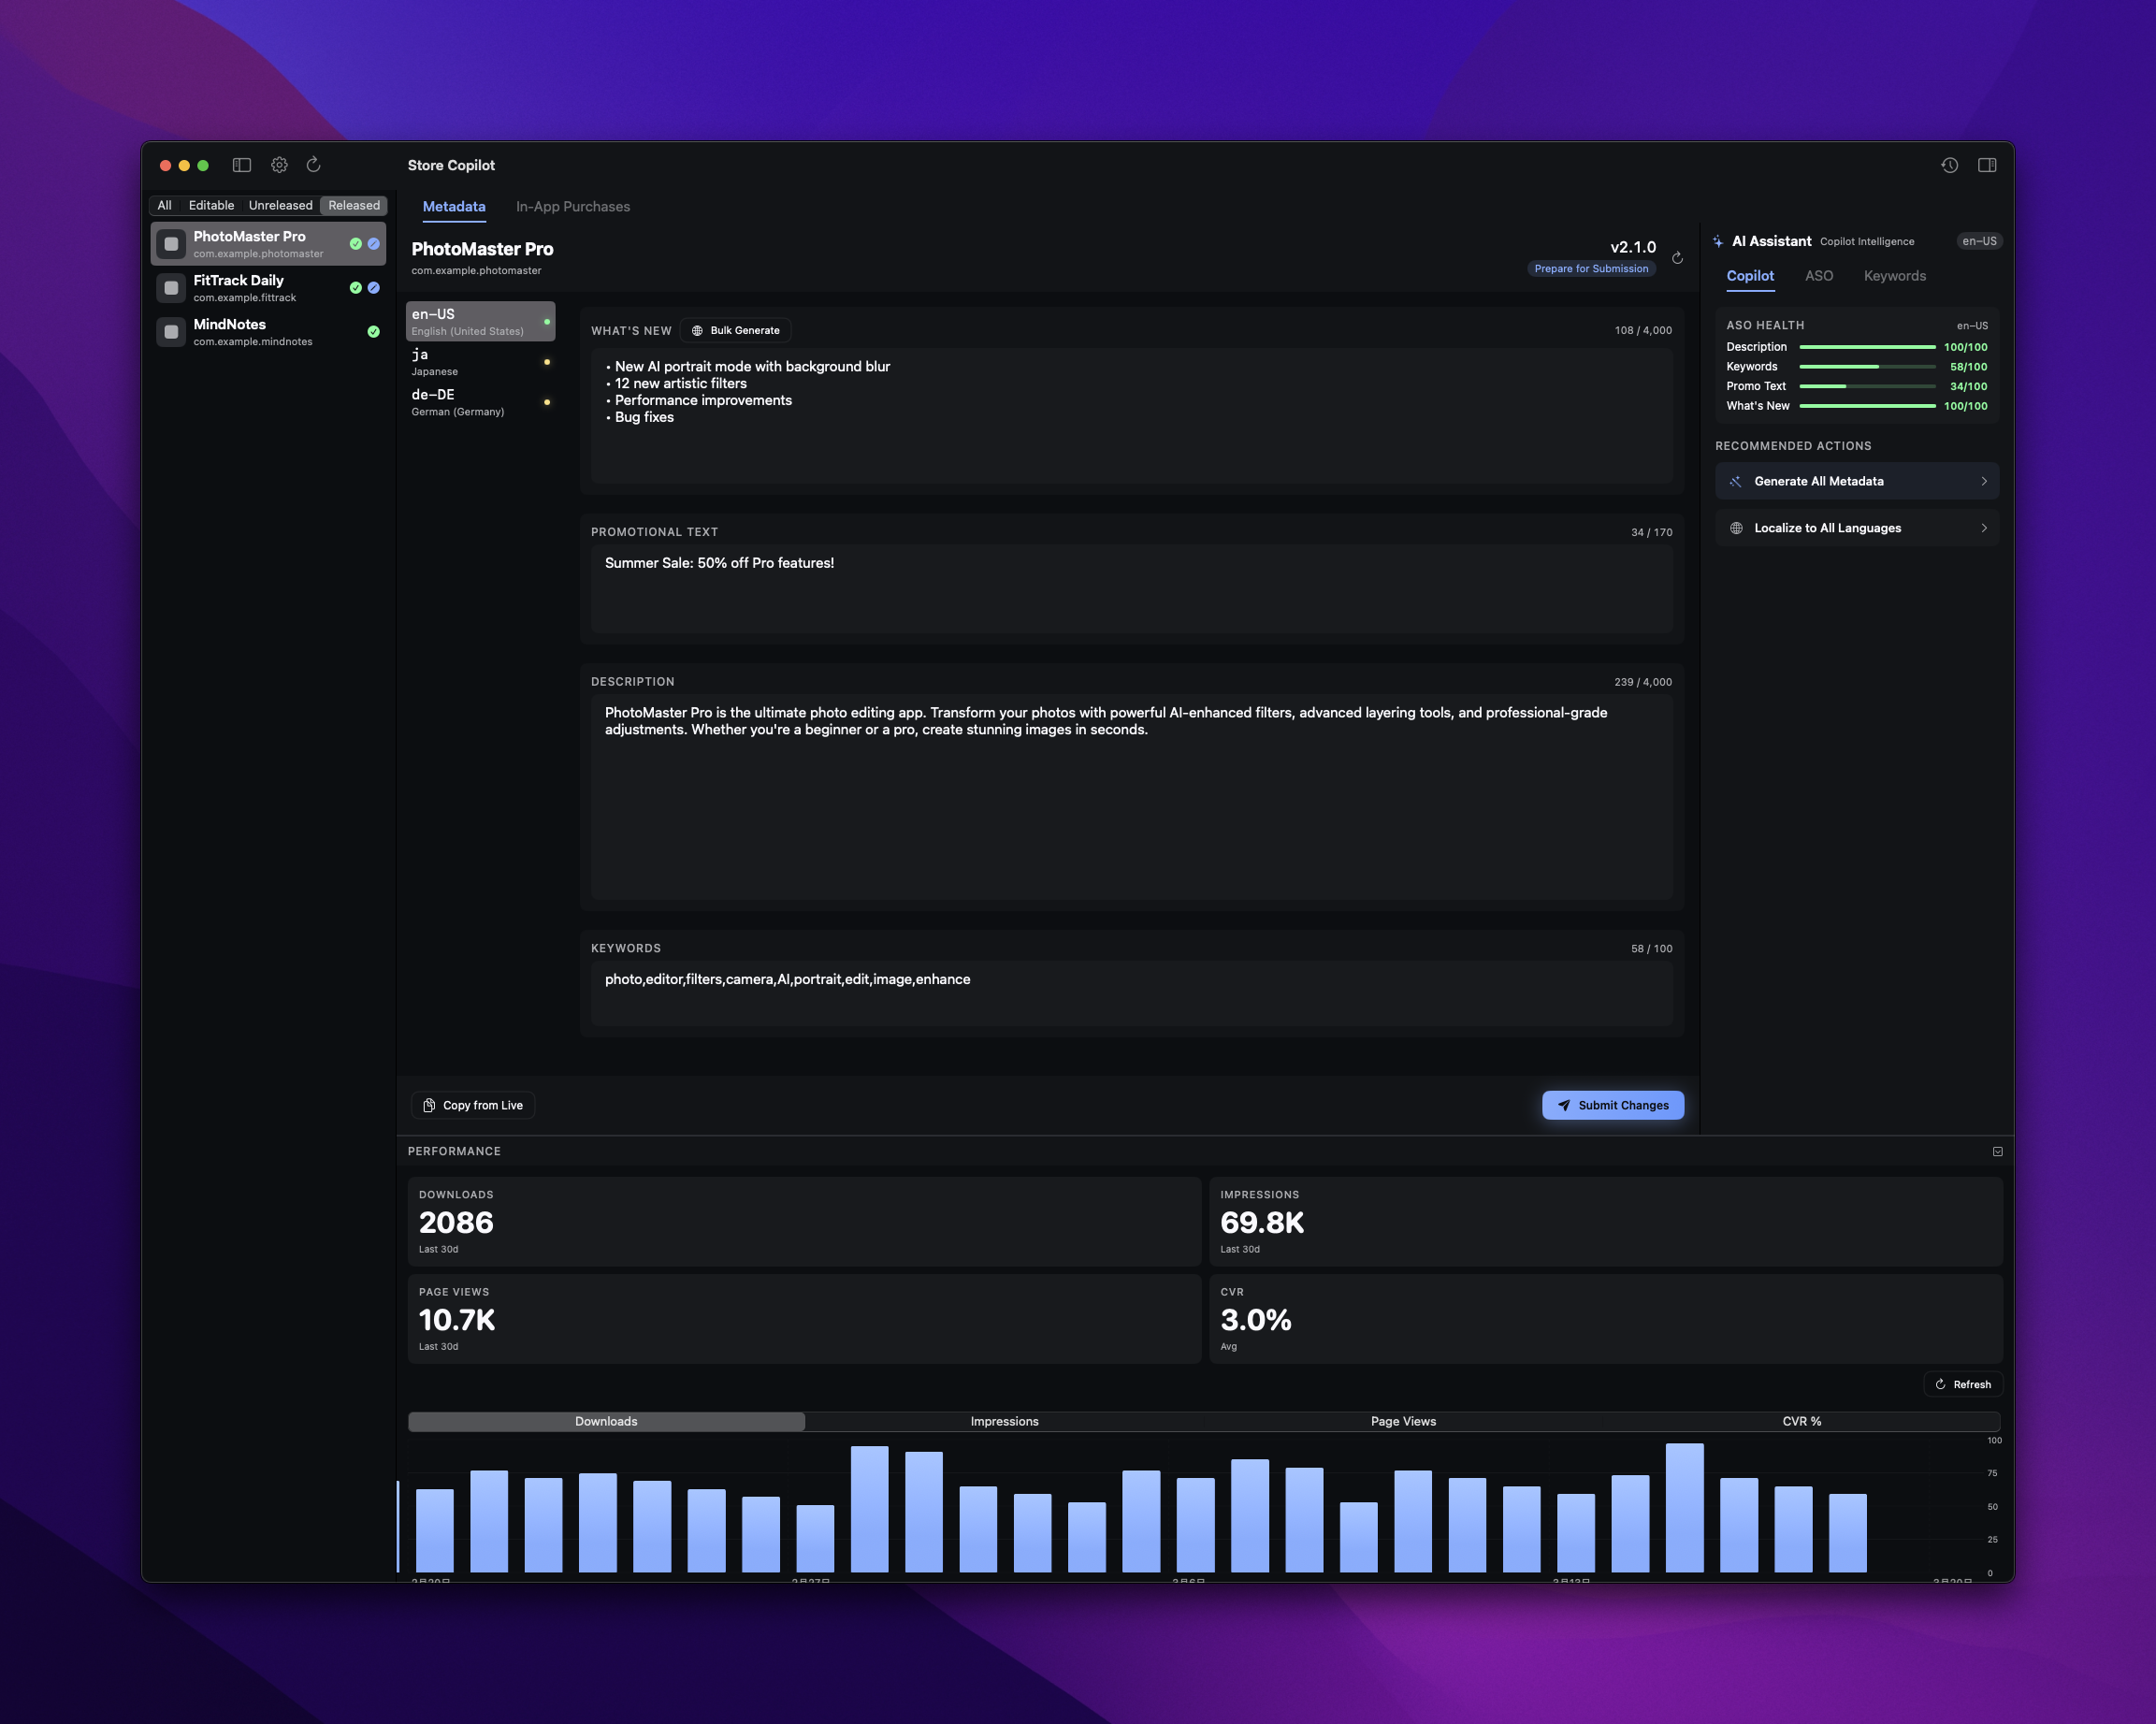Click the AI Assistant sparkle icon
Screen dimensions: 2156x1724
(x=1717, y=241)
